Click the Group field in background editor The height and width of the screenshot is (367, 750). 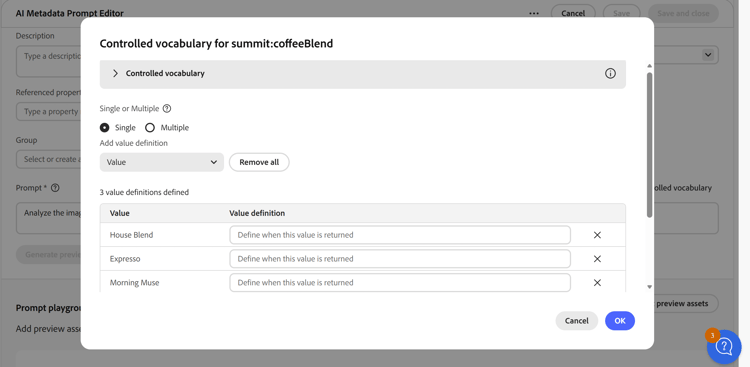point(48,159)
